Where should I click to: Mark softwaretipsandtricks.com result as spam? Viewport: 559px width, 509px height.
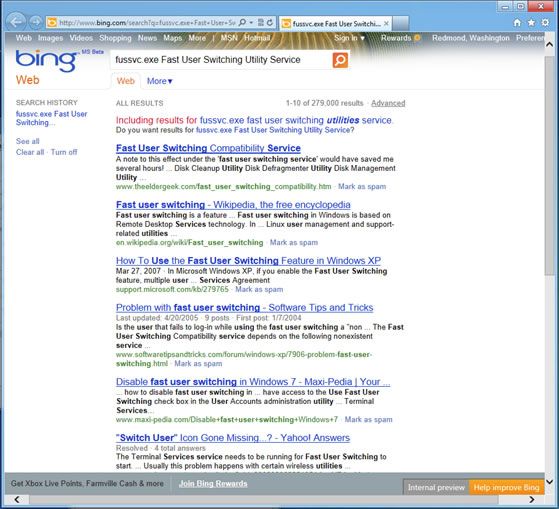[198, 364]
